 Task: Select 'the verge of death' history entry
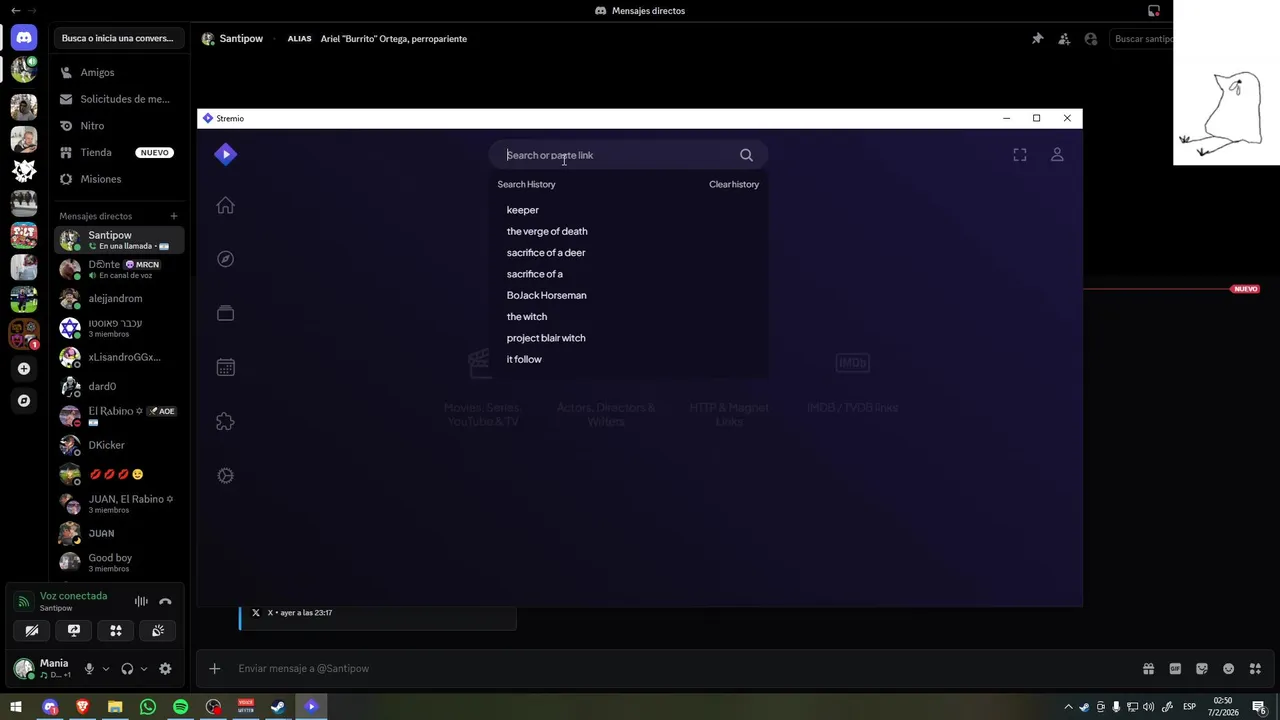pos(547,231)
